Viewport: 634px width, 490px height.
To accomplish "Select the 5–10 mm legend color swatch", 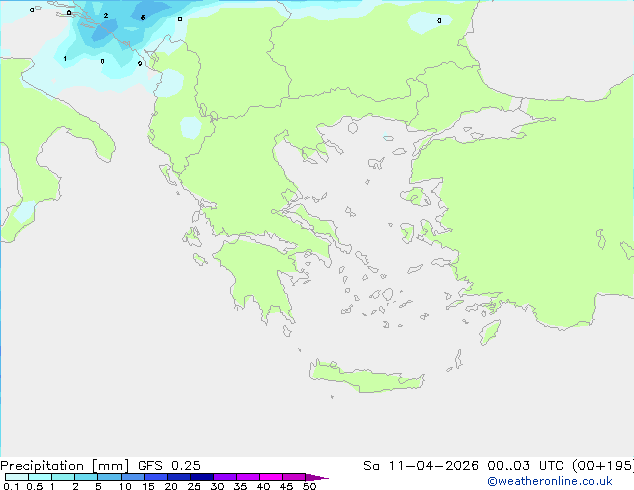I will click(109, 477).
